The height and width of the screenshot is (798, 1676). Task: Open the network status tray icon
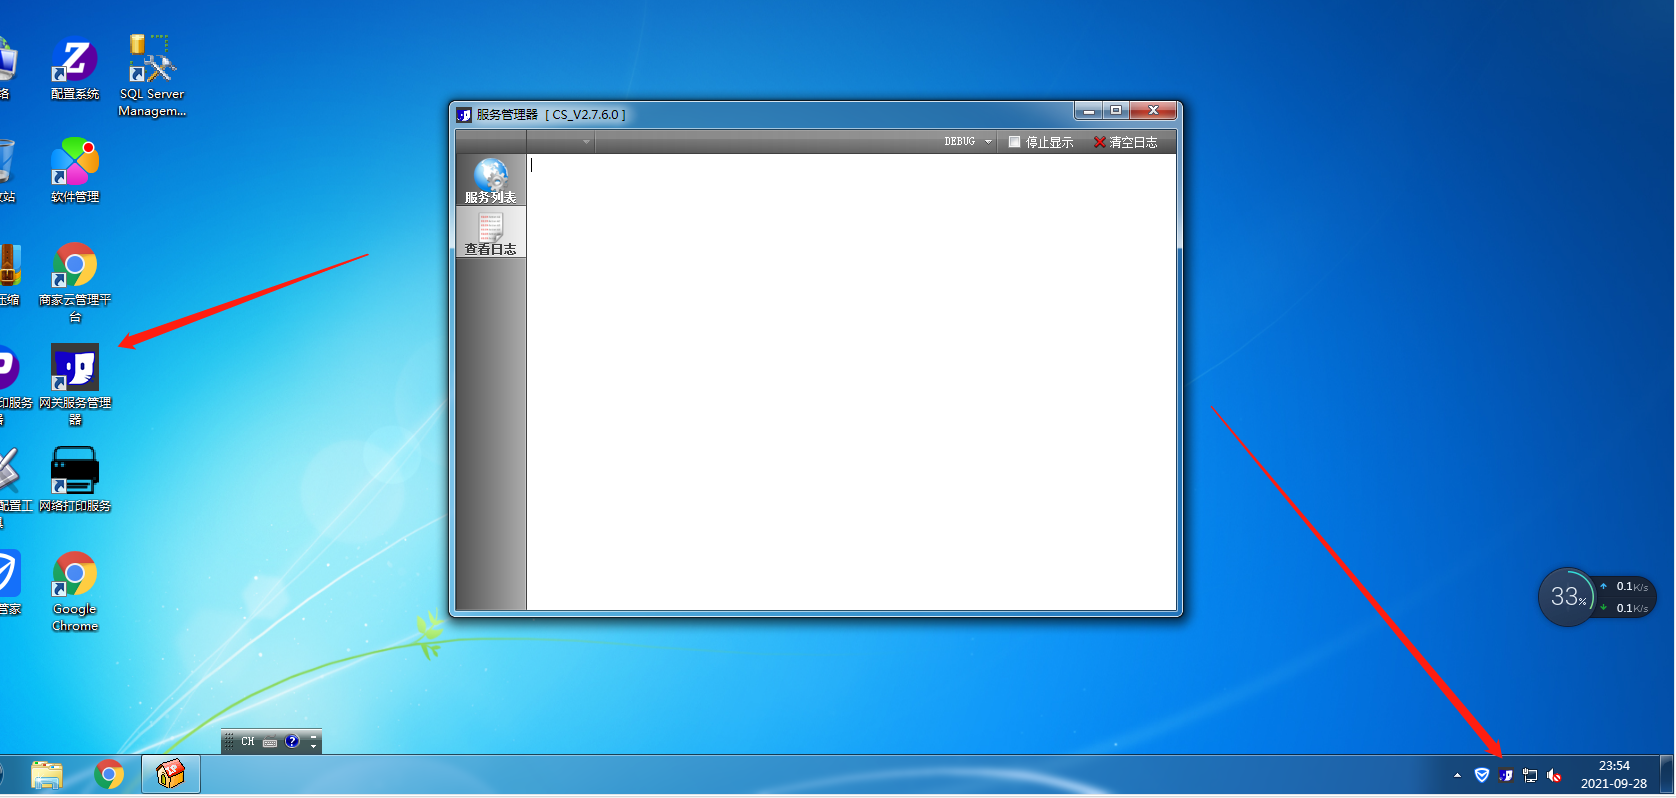point(1530,775)
